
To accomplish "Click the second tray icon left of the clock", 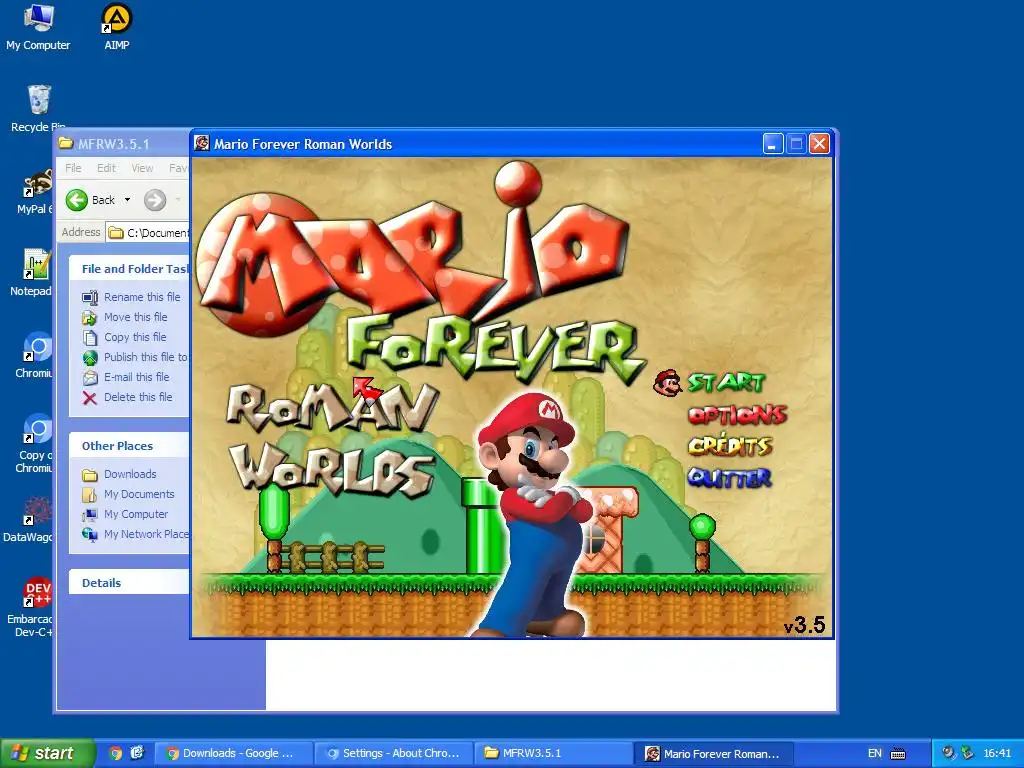I will [x=967, y=753].
